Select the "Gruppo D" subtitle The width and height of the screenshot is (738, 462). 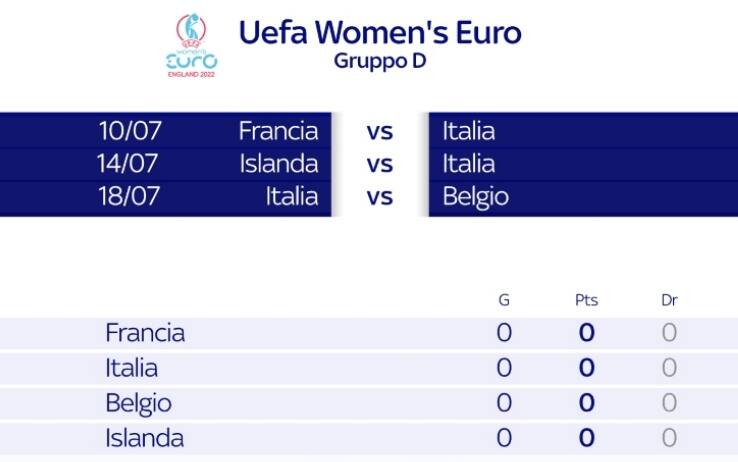[378, 60]
